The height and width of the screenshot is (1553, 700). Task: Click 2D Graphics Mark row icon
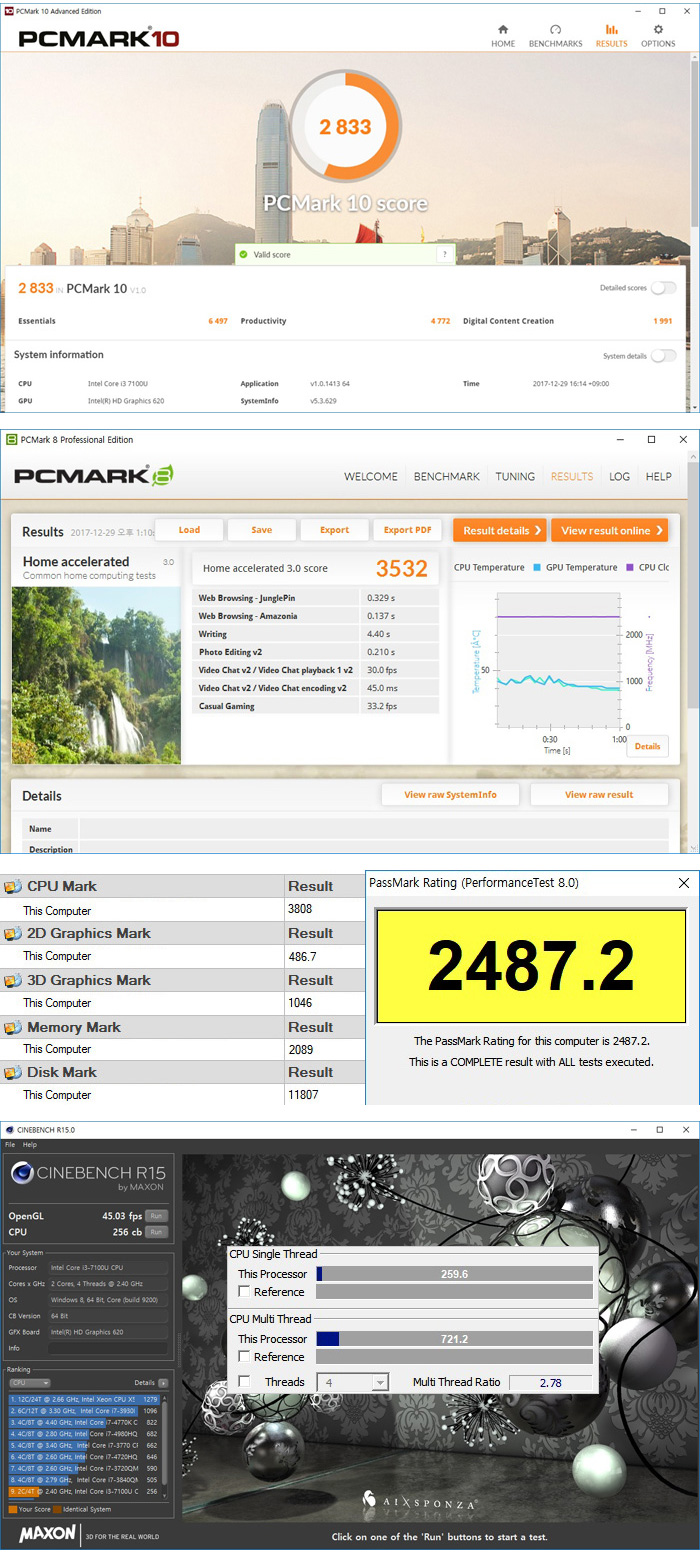[12, 934]
